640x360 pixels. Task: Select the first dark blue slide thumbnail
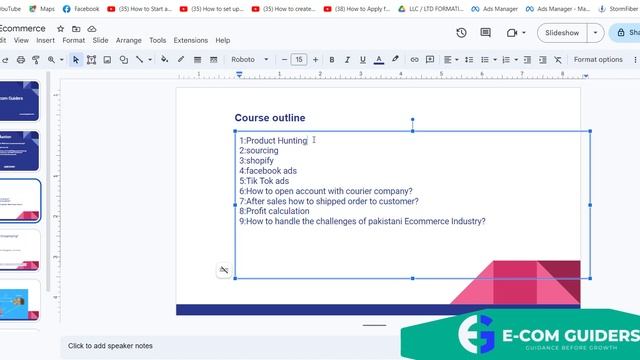click(x=20, y=101)
